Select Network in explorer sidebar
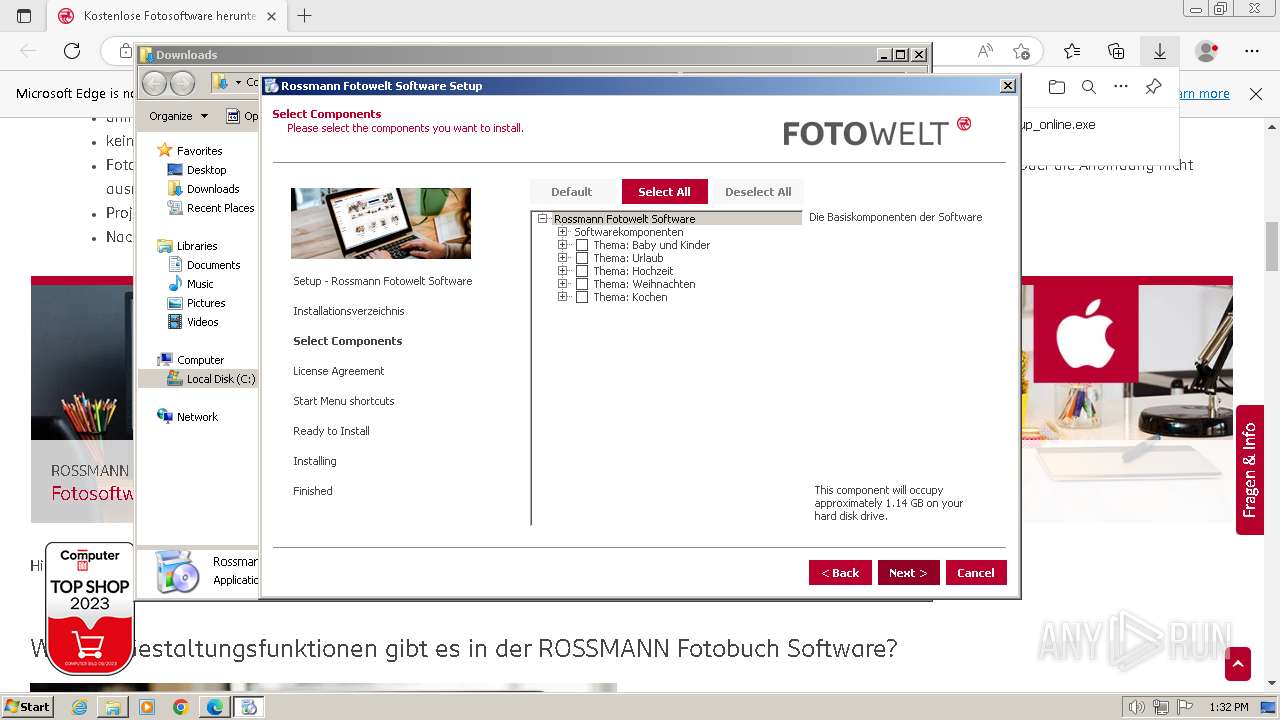The image size is (1280, 720). coord(197,417)
